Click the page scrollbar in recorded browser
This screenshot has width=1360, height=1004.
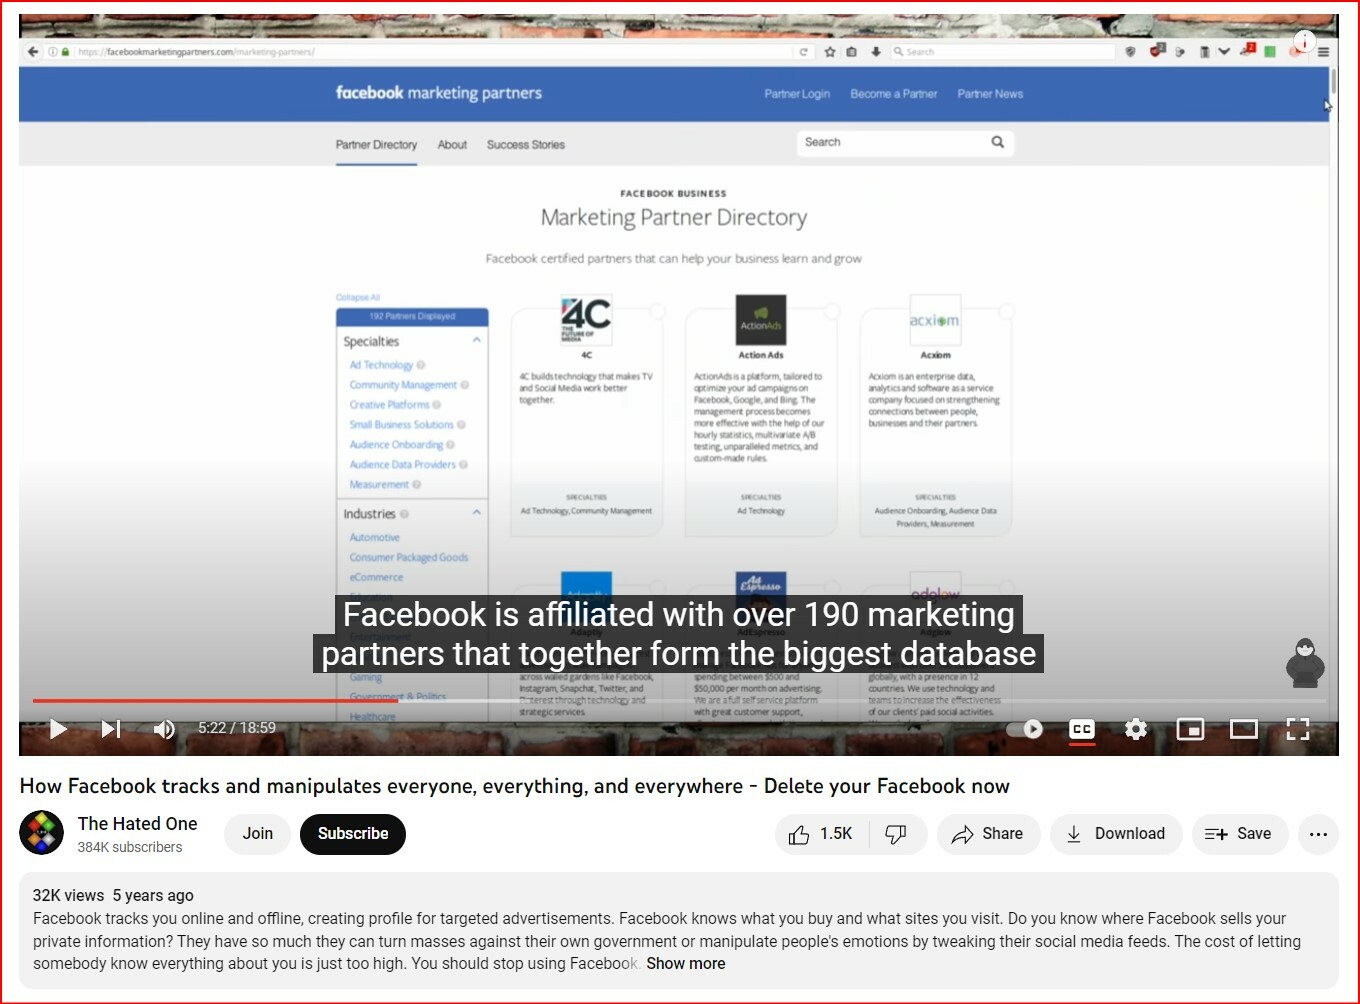(x=1333, y=81)
